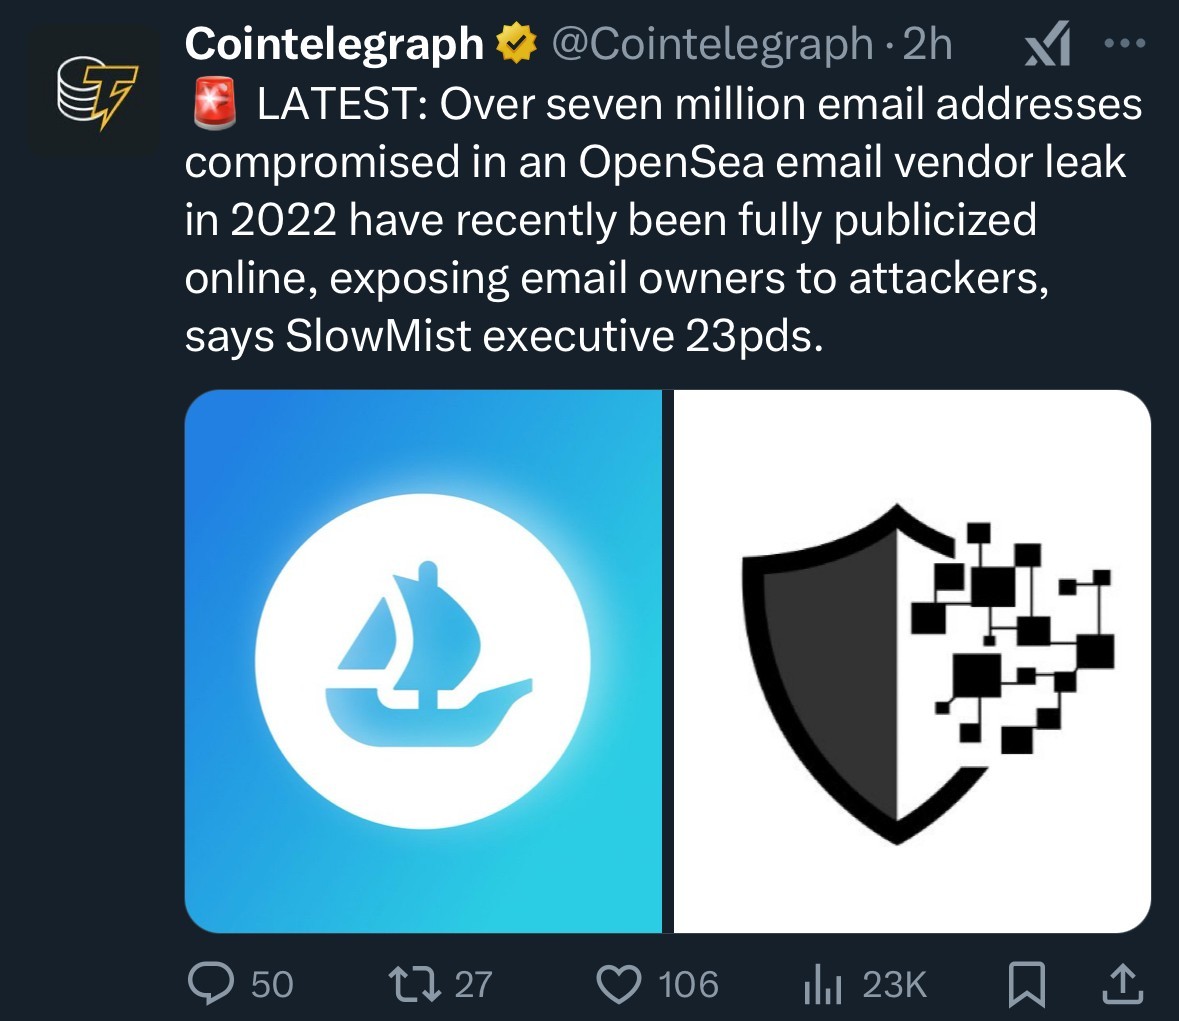The width and height of the screenshot is (1179, 1021).
Task: Click the red siren emoji
Action: 211,105
